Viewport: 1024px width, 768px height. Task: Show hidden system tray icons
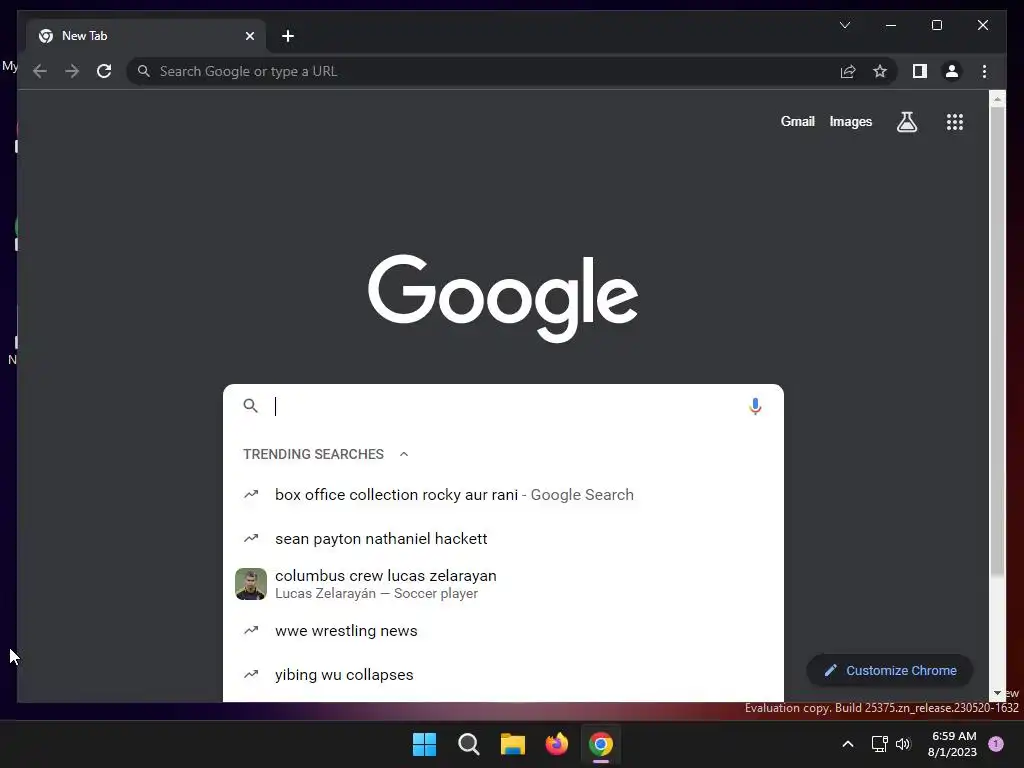[x=848, y=744]
